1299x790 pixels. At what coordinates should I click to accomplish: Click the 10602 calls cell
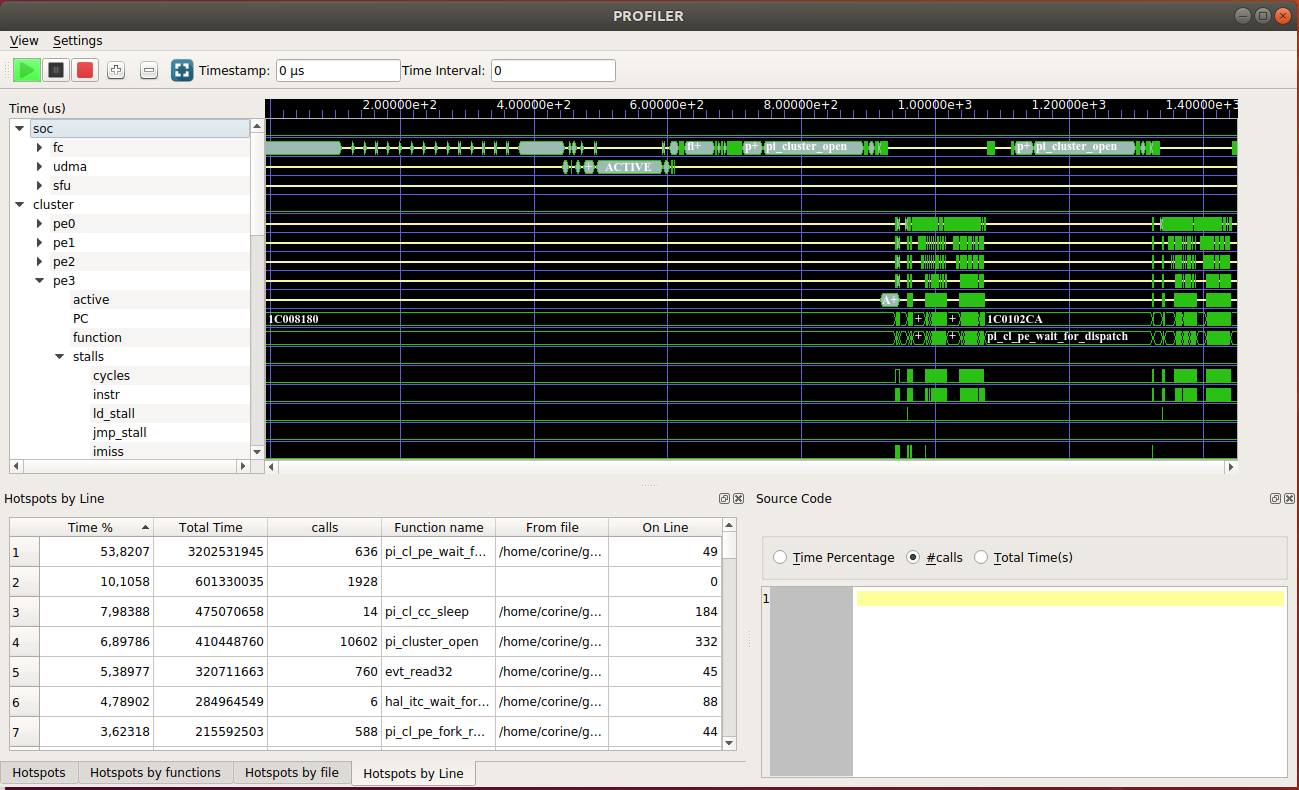[325, 642]
